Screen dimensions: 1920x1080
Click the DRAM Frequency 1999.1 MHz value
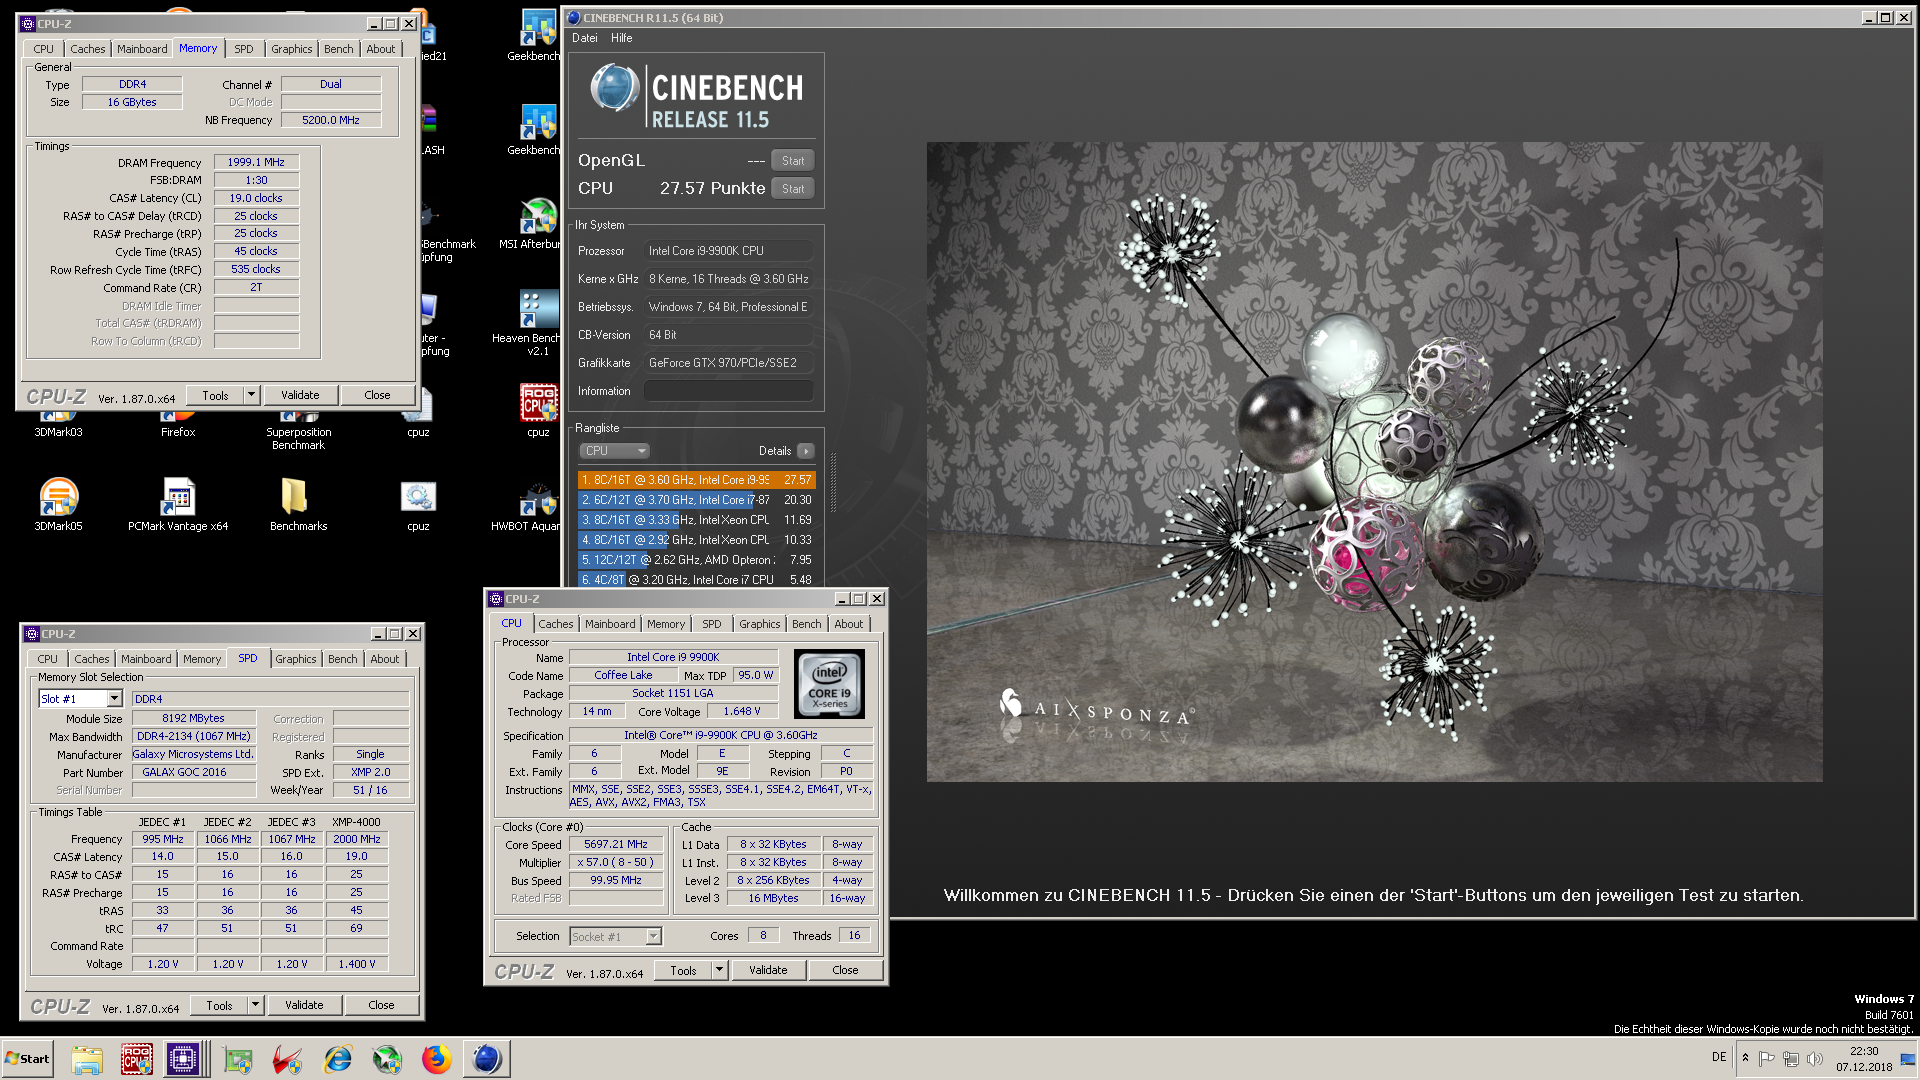coord(256,162)
